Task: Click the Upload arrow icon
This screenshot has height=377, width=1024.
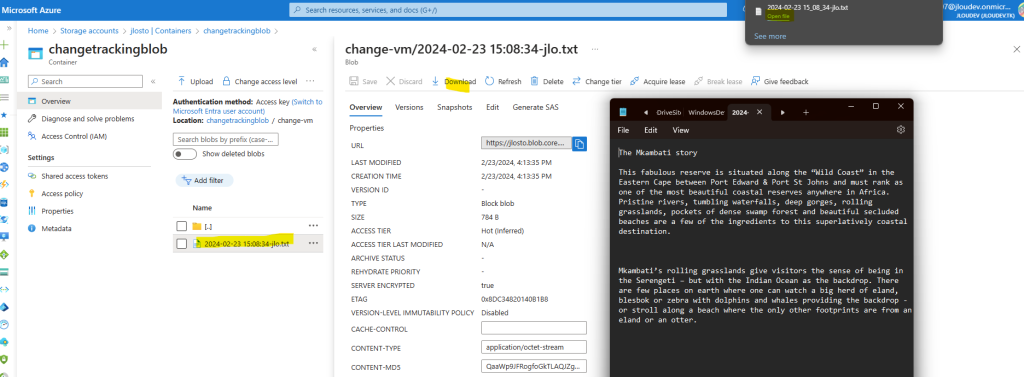Action: pos(182,81)
